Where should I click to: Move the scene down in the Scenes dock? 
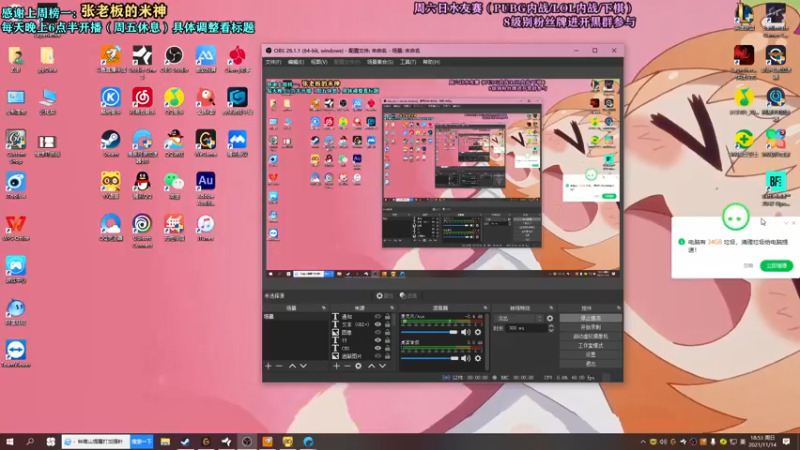click(303, 366)
